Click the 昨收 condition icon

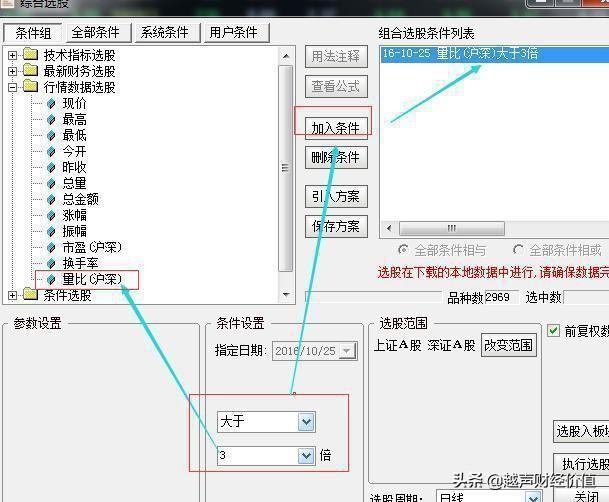pos(51,167)
